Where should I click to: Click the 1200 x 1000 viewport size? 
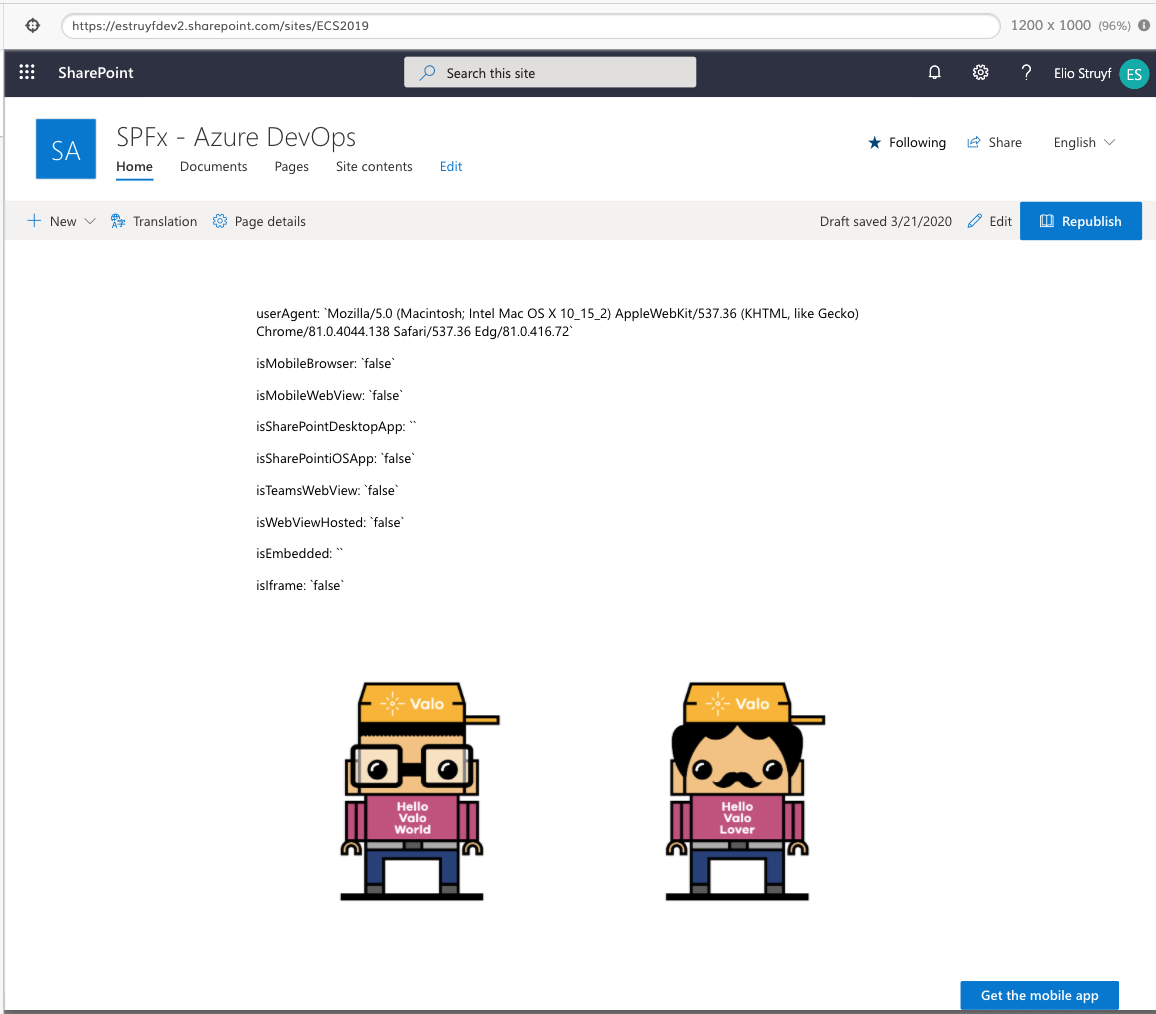tap(1051, 25)
